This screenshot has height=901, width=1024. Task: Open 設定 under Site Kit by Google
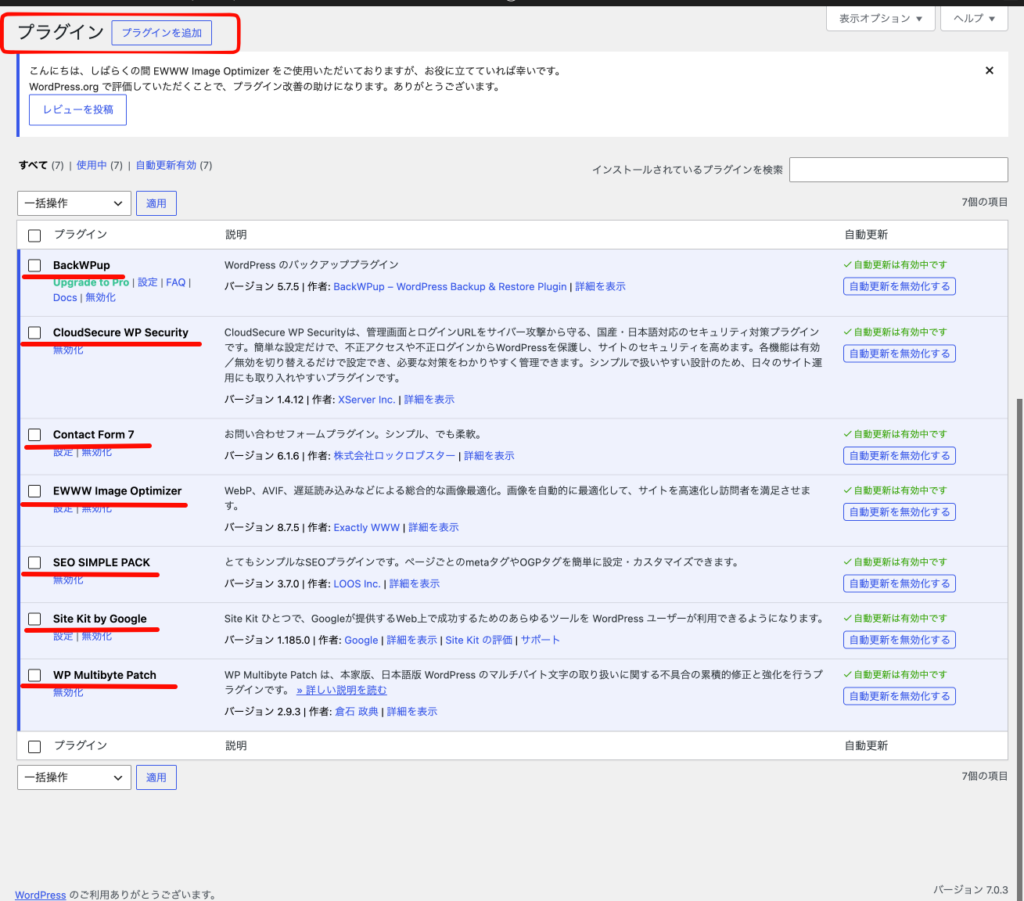(x=63, y=636)
